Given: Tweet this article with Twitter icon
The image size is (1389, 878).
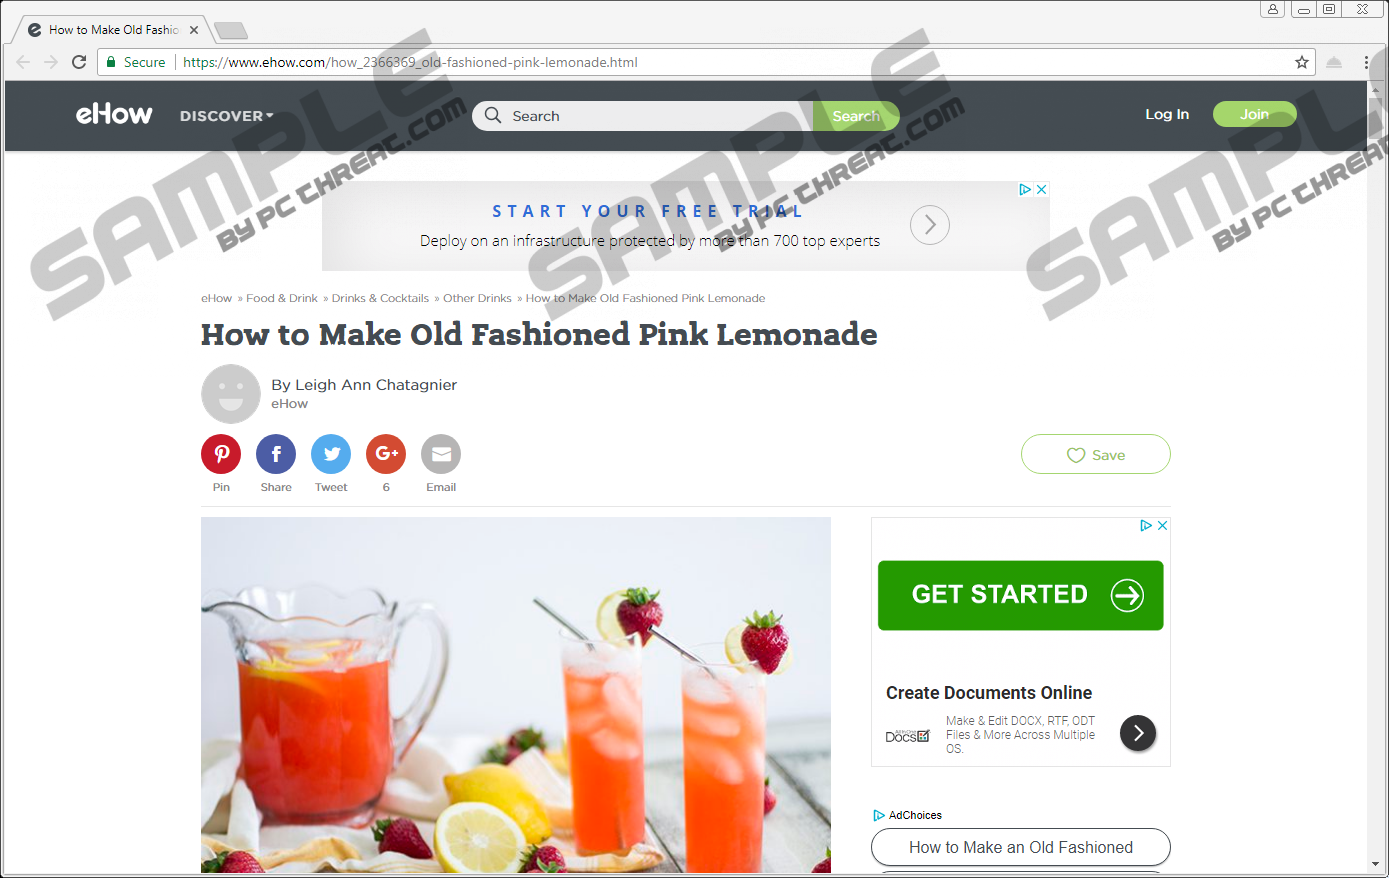Looking at the screenshot, I should tap(331, 454).
